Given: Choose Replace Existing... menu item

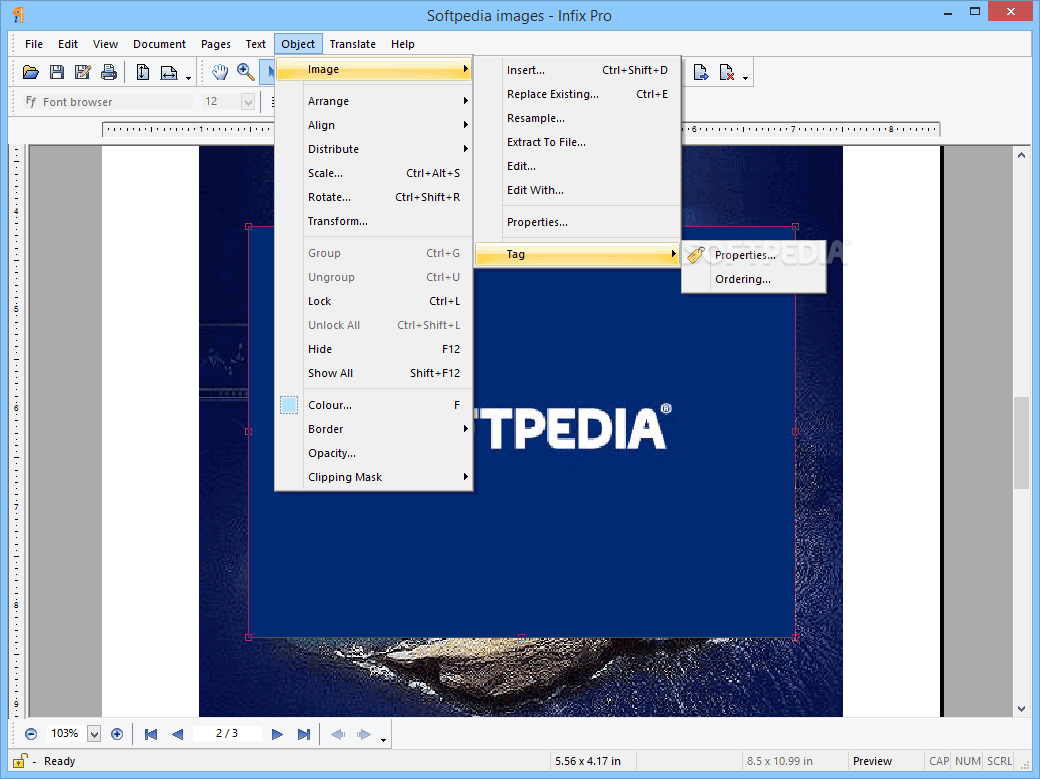Looking at the screenshot, I should (578, 94).
